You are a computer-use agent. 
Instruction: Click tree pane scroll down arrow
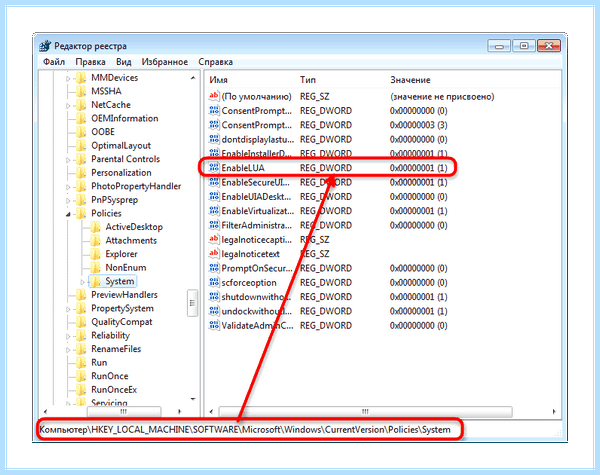tap(193, 399)
